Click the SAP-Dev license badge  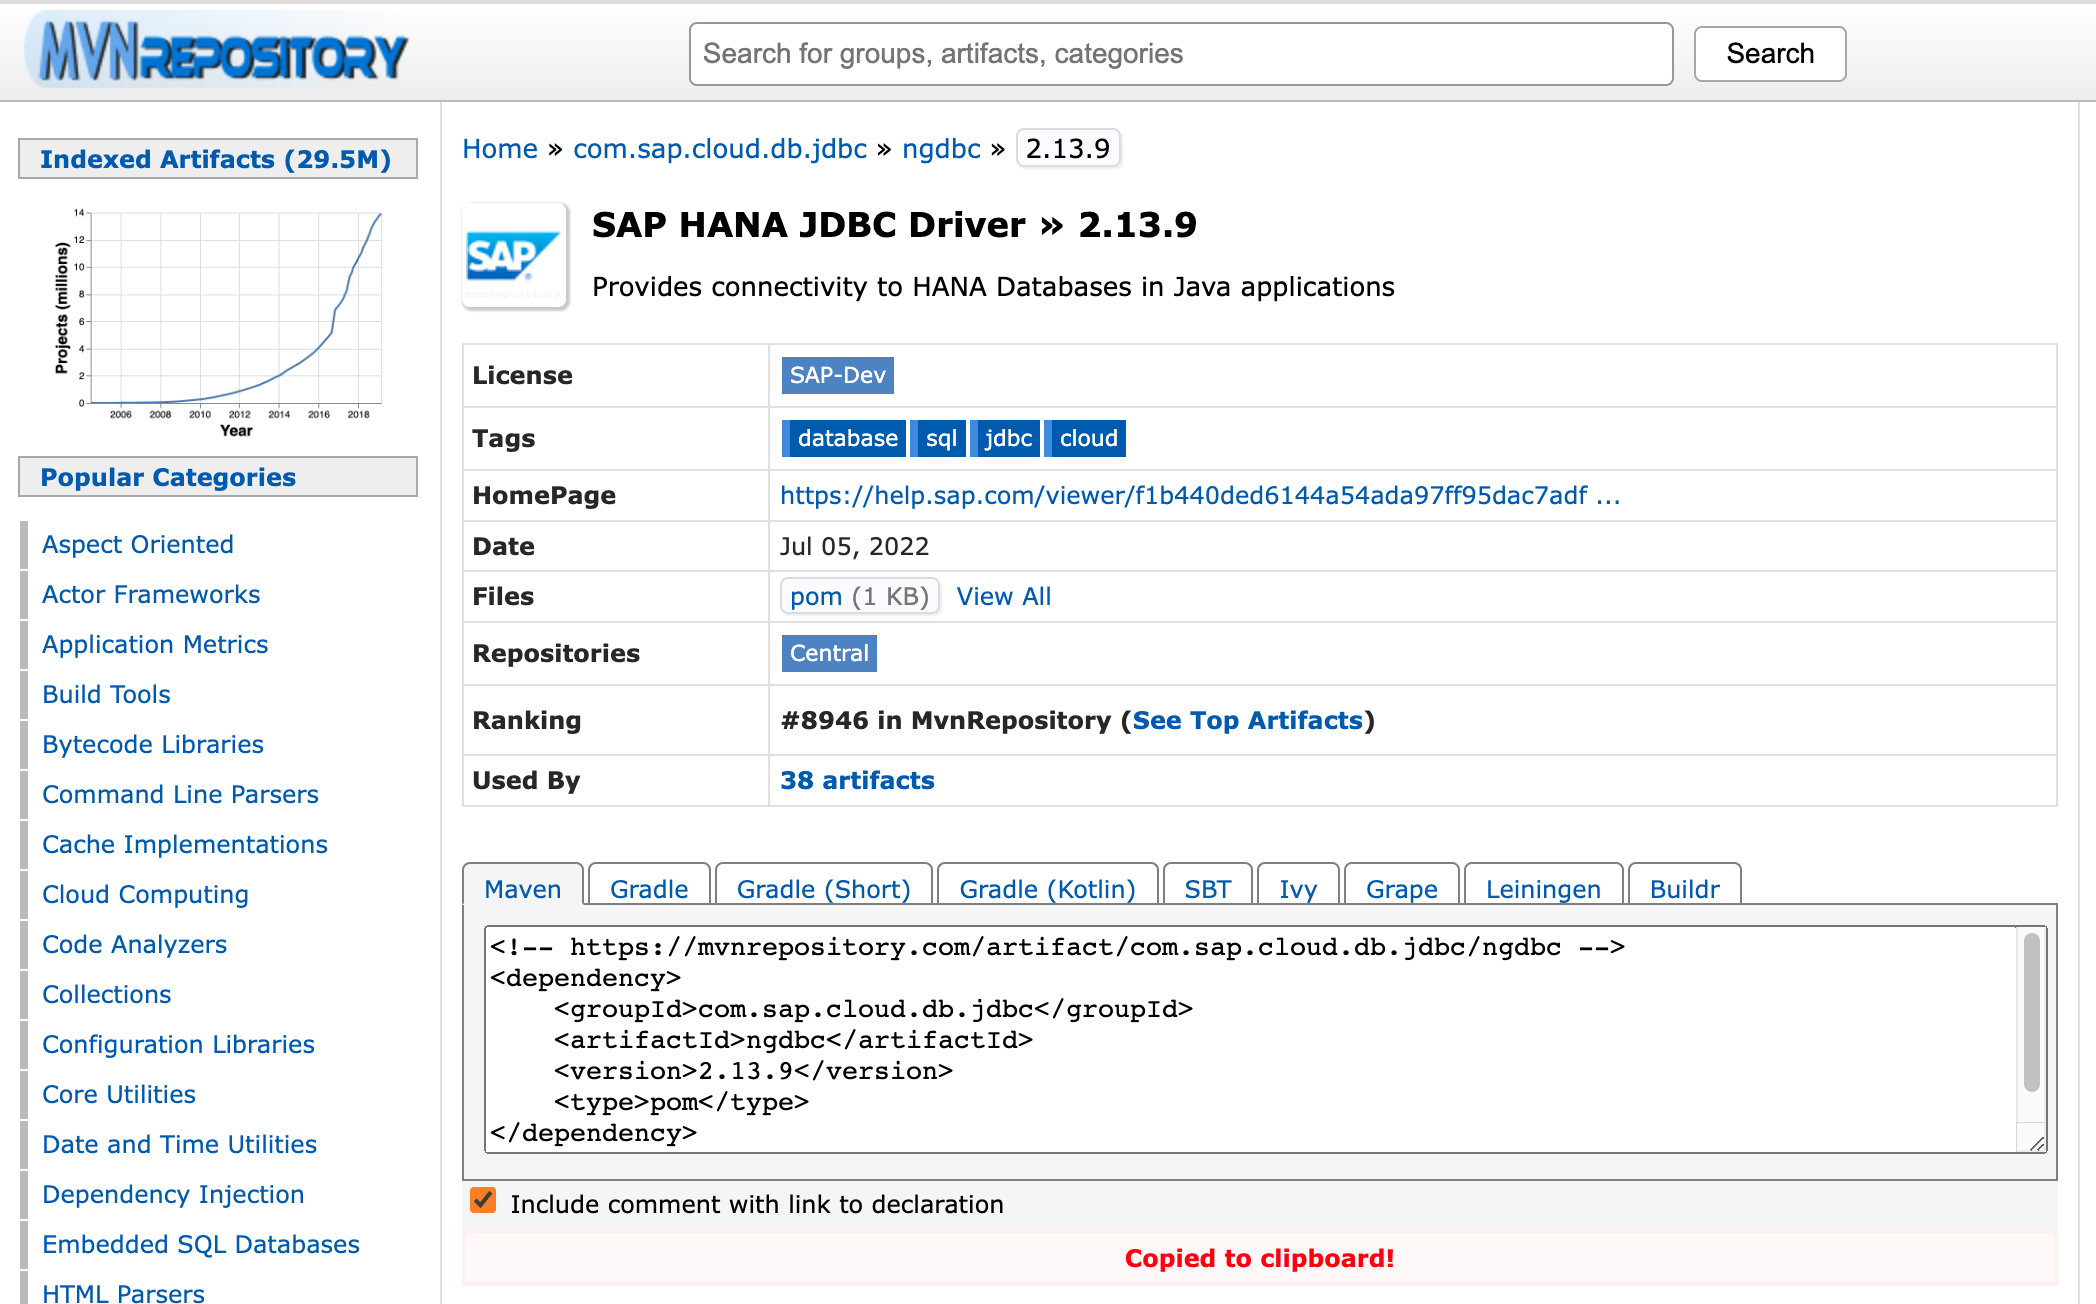pyautogui.click(x=837, y=375)
